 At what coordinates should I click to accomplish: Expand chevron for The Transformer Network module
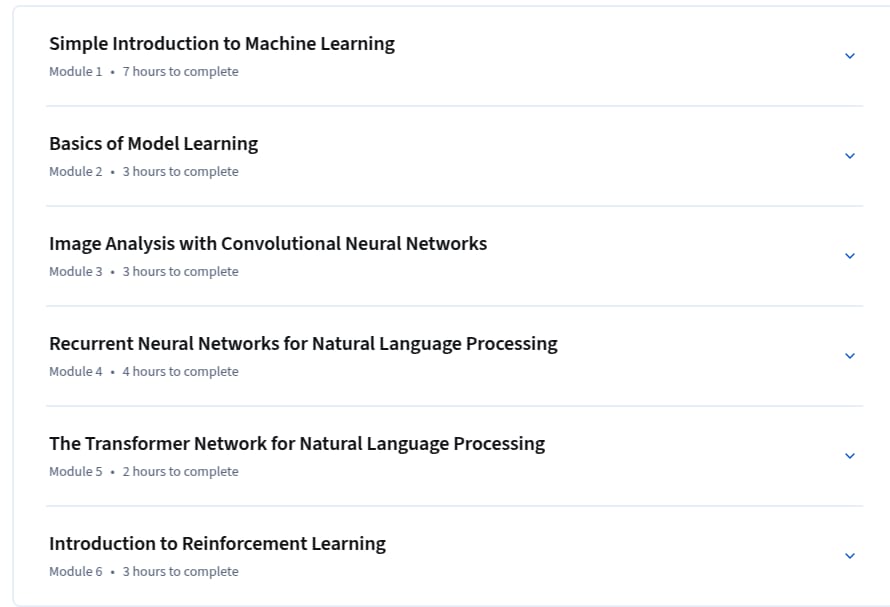coord(850,455)
